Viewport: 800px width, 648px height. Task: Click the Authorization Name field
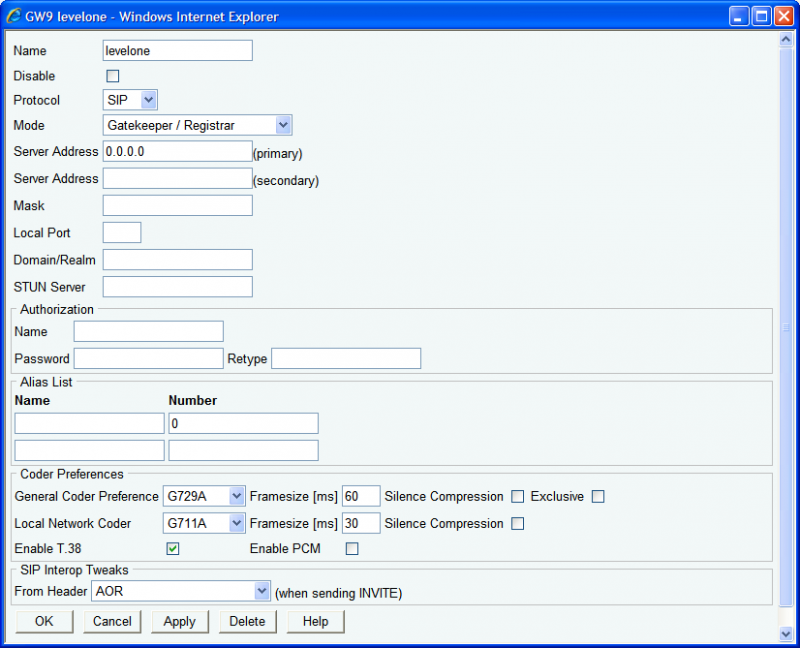tap(148, 331)
